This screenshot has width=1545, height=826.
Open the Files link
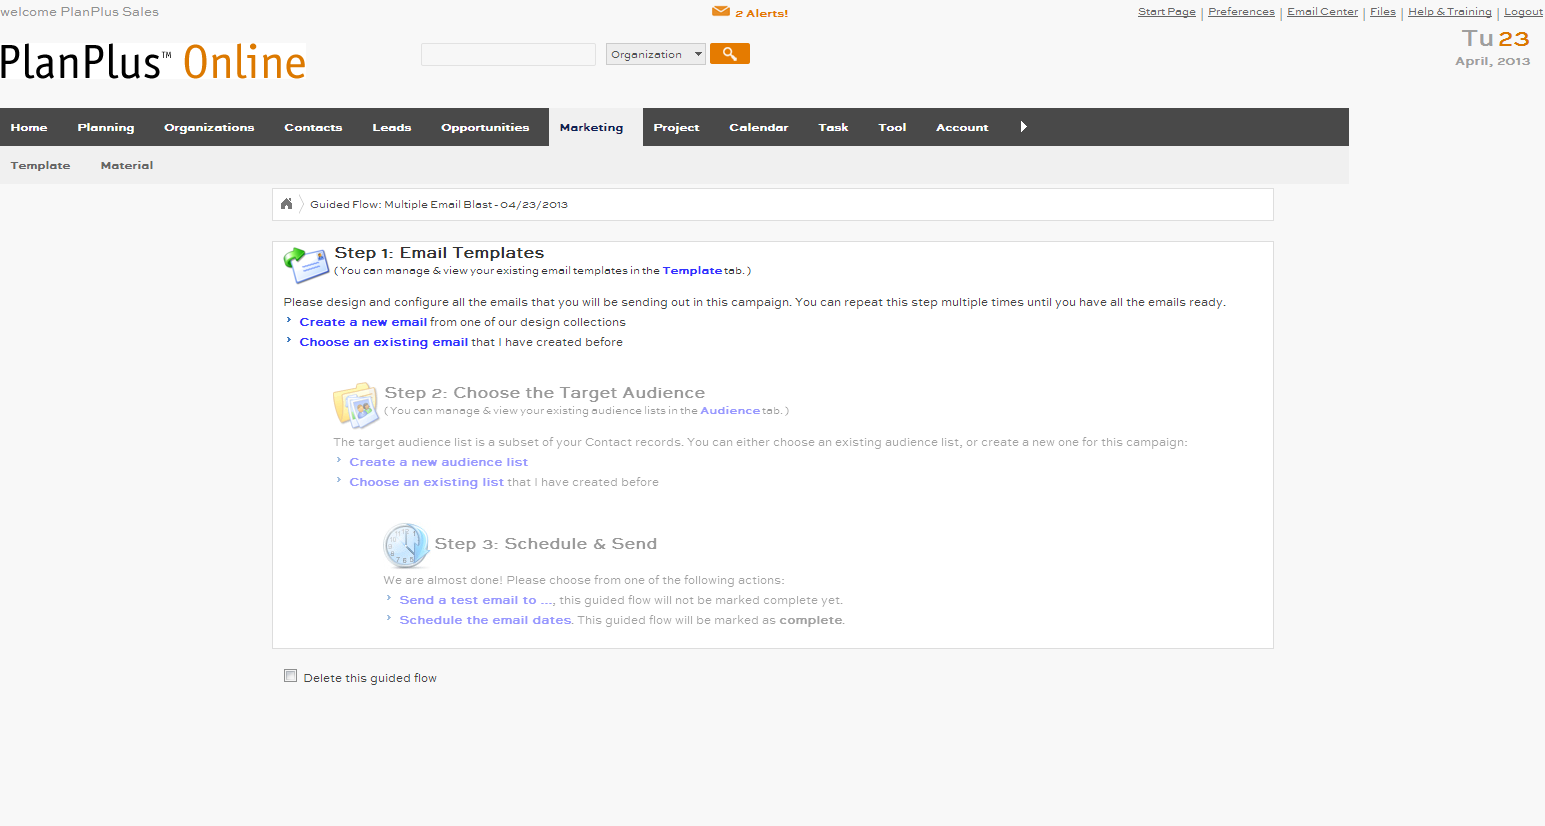[1383, 12]
